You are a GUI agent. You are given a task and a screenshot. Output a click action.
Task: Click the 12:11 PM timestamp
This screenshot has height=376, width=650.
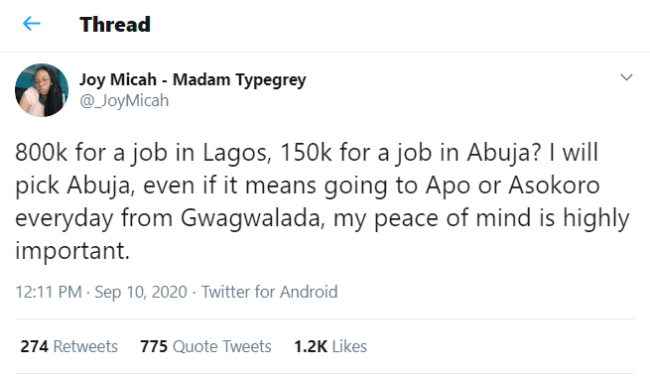tap(49, 292)
